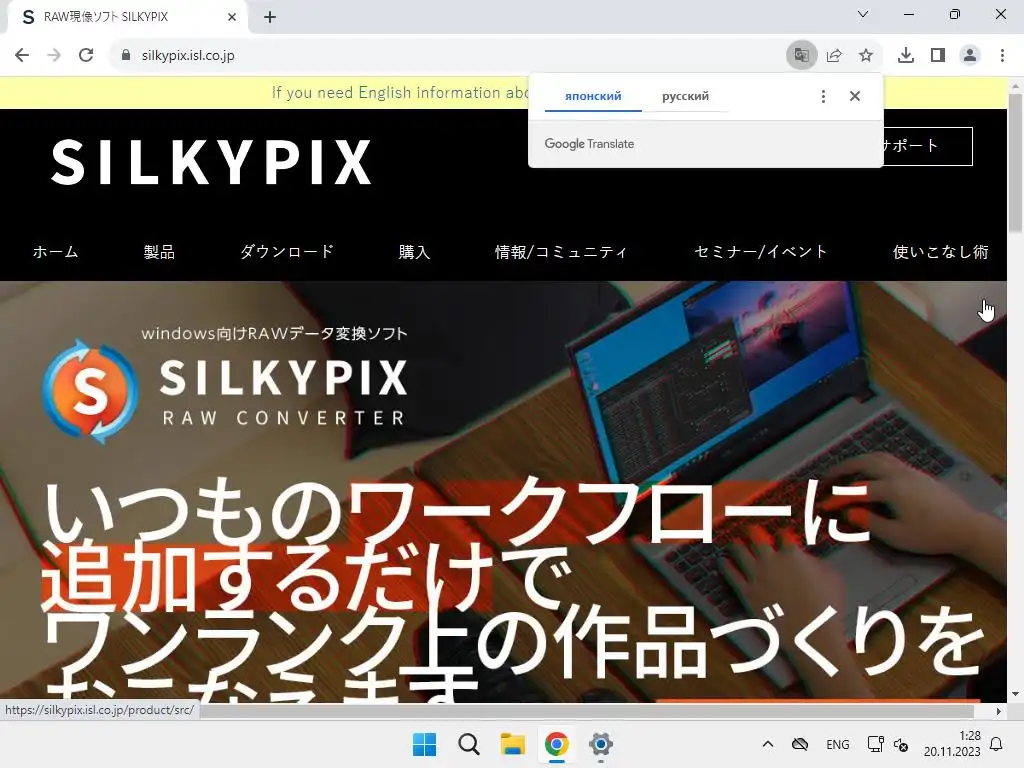Open the Chrome profile avatar
Image resolution: width=1024 pixels, height=768 pixels.
point(970,56)
